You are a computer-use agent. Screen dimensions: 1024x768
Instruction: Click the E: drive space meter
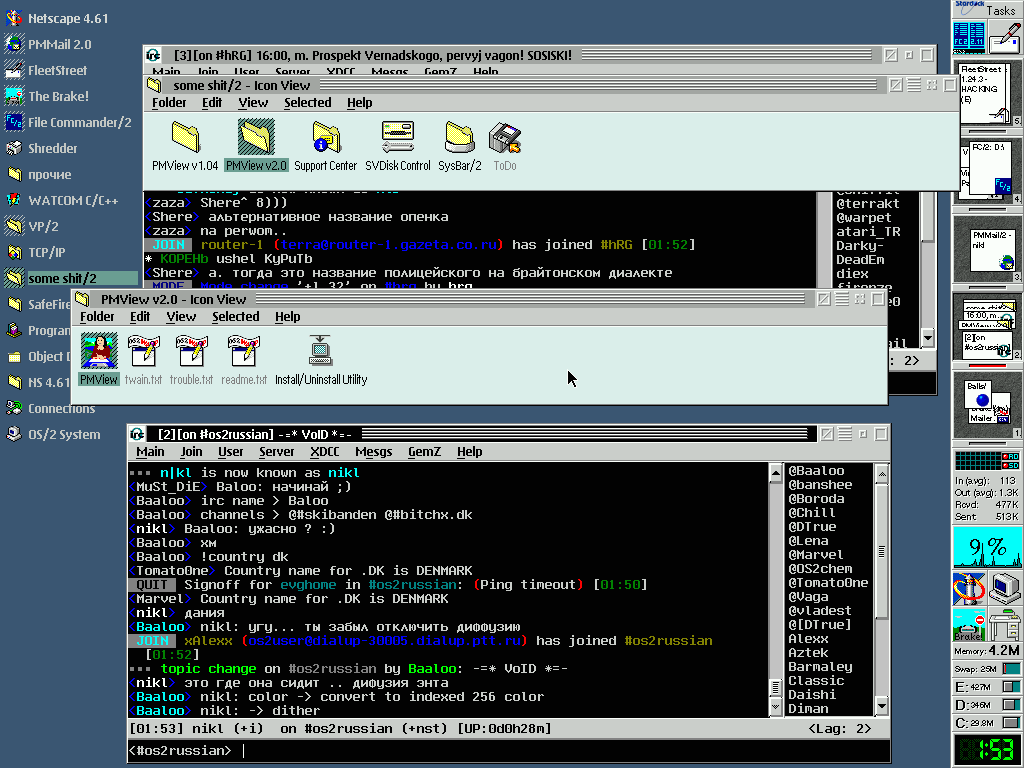coord(987,687)
